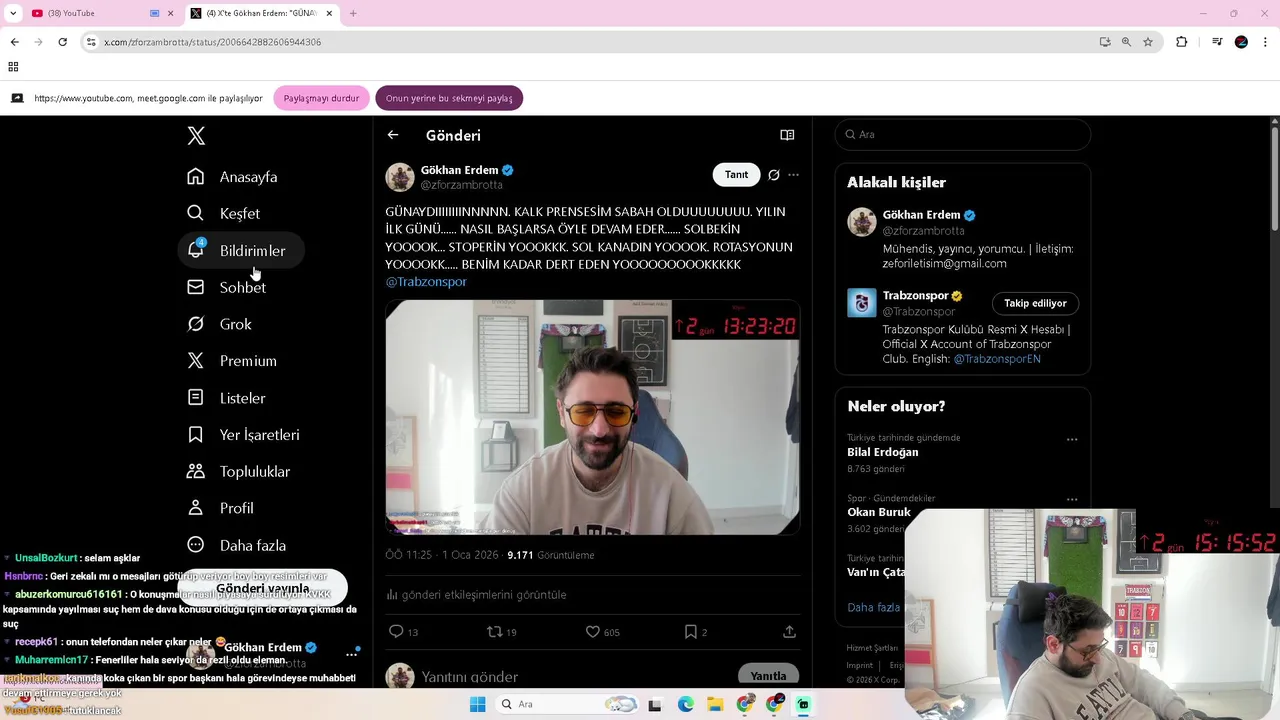Open @TrabzonsporEN link
This screenshot has height=720, width=1280.
pyautogui.click(x=997, y=359)
